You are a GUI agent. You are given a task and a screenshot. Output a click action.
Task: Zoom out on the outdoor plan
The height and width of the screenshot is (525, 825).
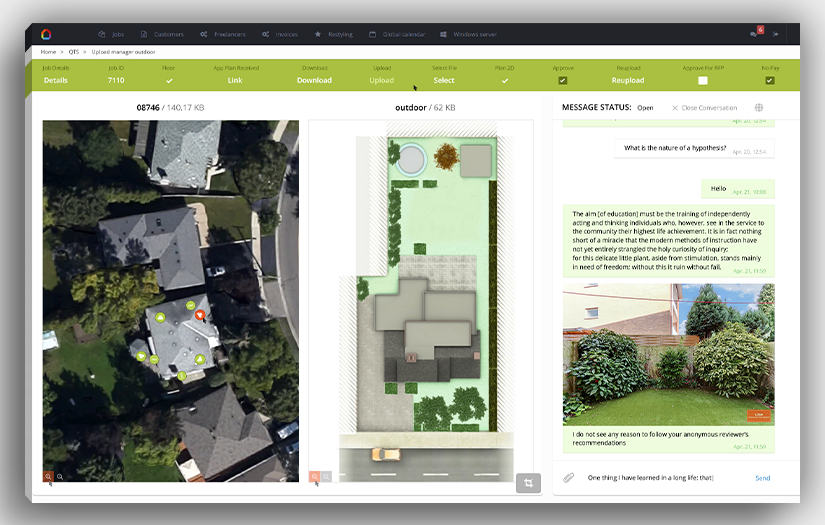[x=326, y=477]
